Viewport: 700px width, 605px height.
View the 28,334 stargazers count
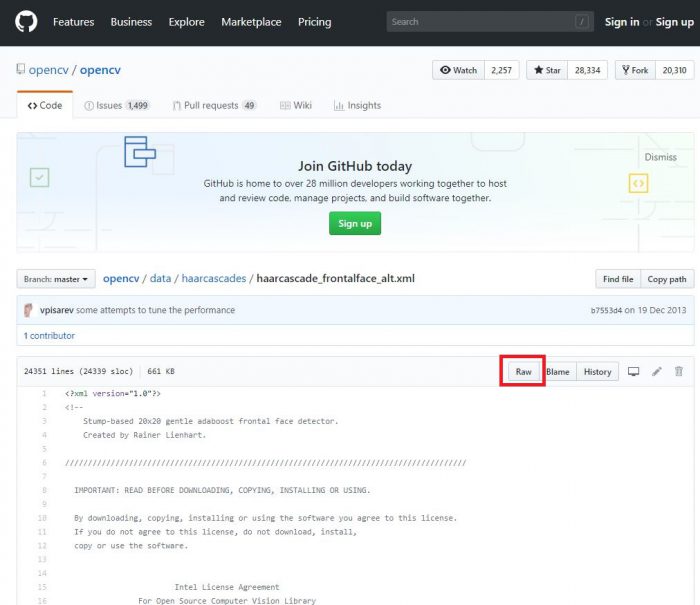588,70
